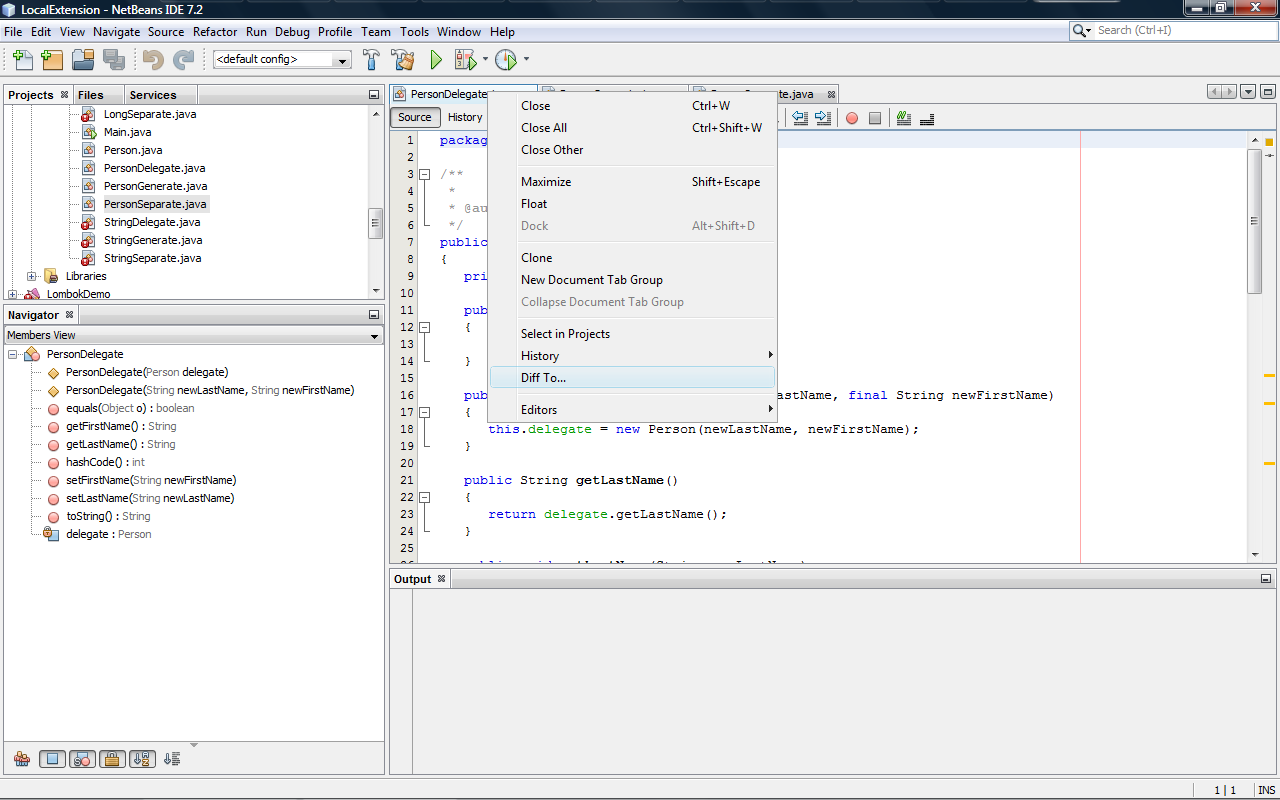Click the Clean and Build icon
This screenshot has height=800, width=1280.
point(403,60)
